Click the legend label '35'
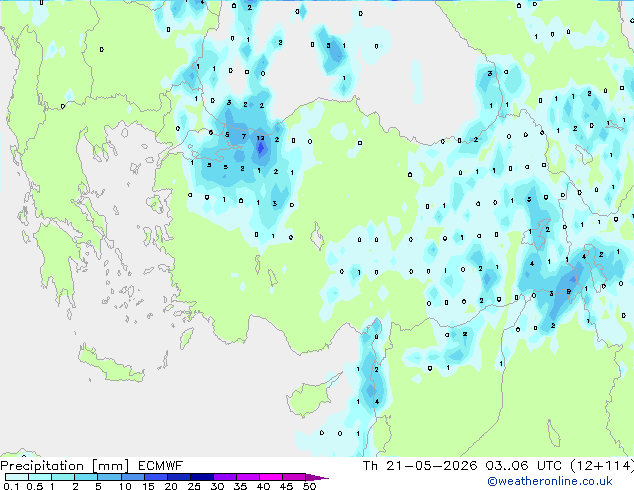The width and height of the screenshot is (634, 490). pyautogui.click(x=240, y=486)
